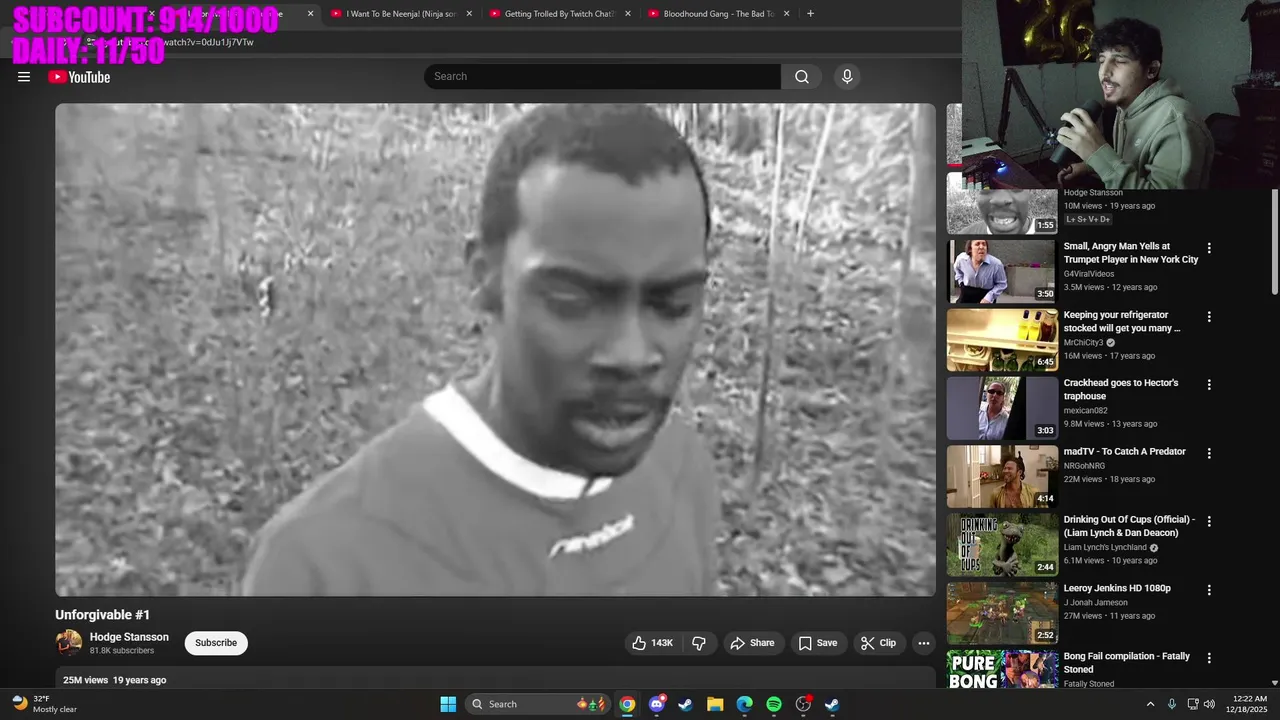Expand the video description box
The width and height of the screenshot is (1280, 720).
pyautogui.click(x=495, y=679)
